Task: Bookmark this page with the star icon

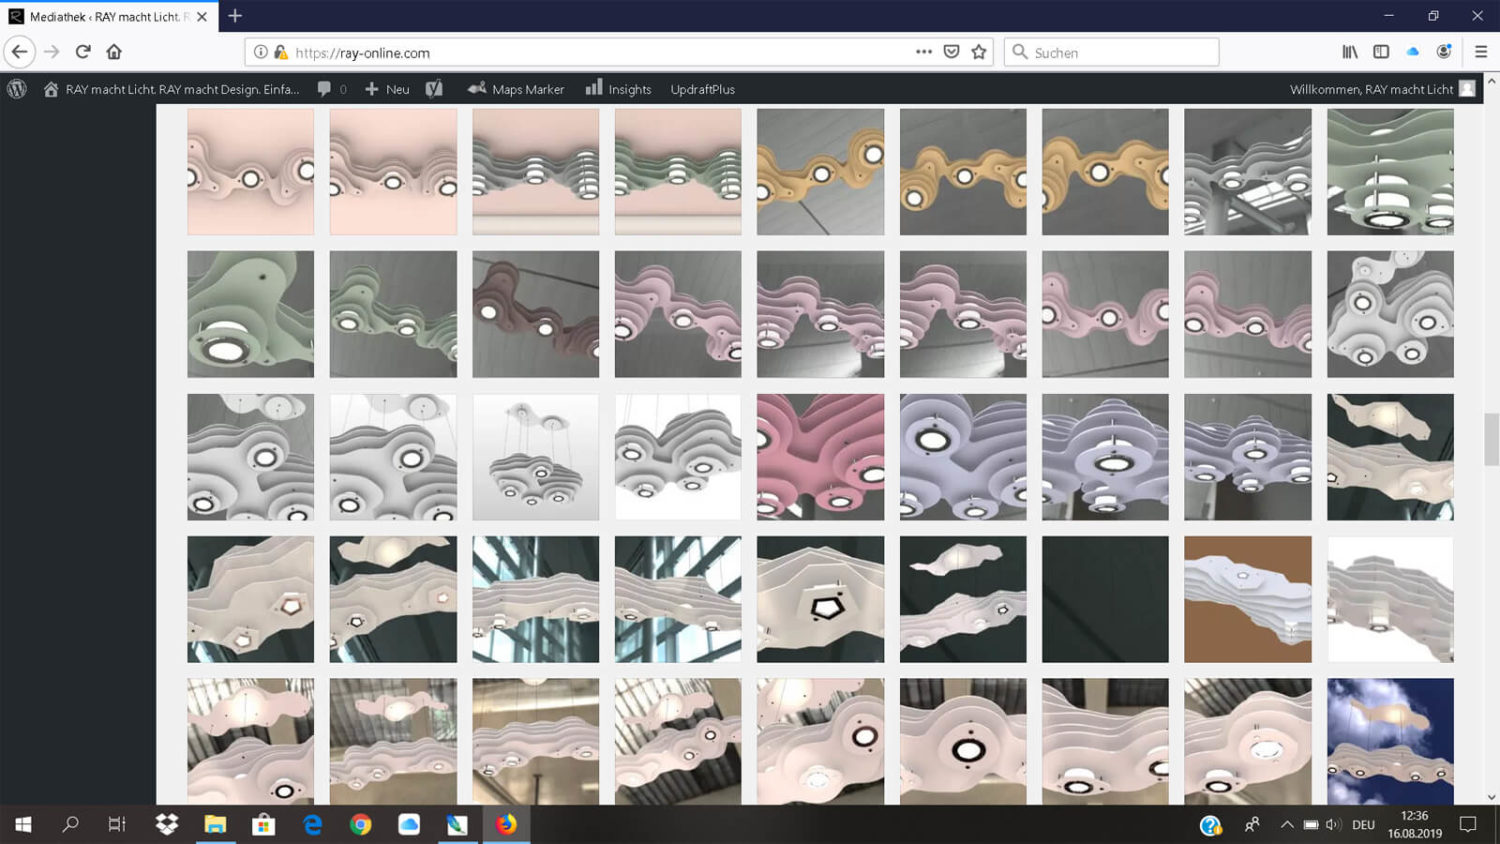Action: tap(979, 52)
